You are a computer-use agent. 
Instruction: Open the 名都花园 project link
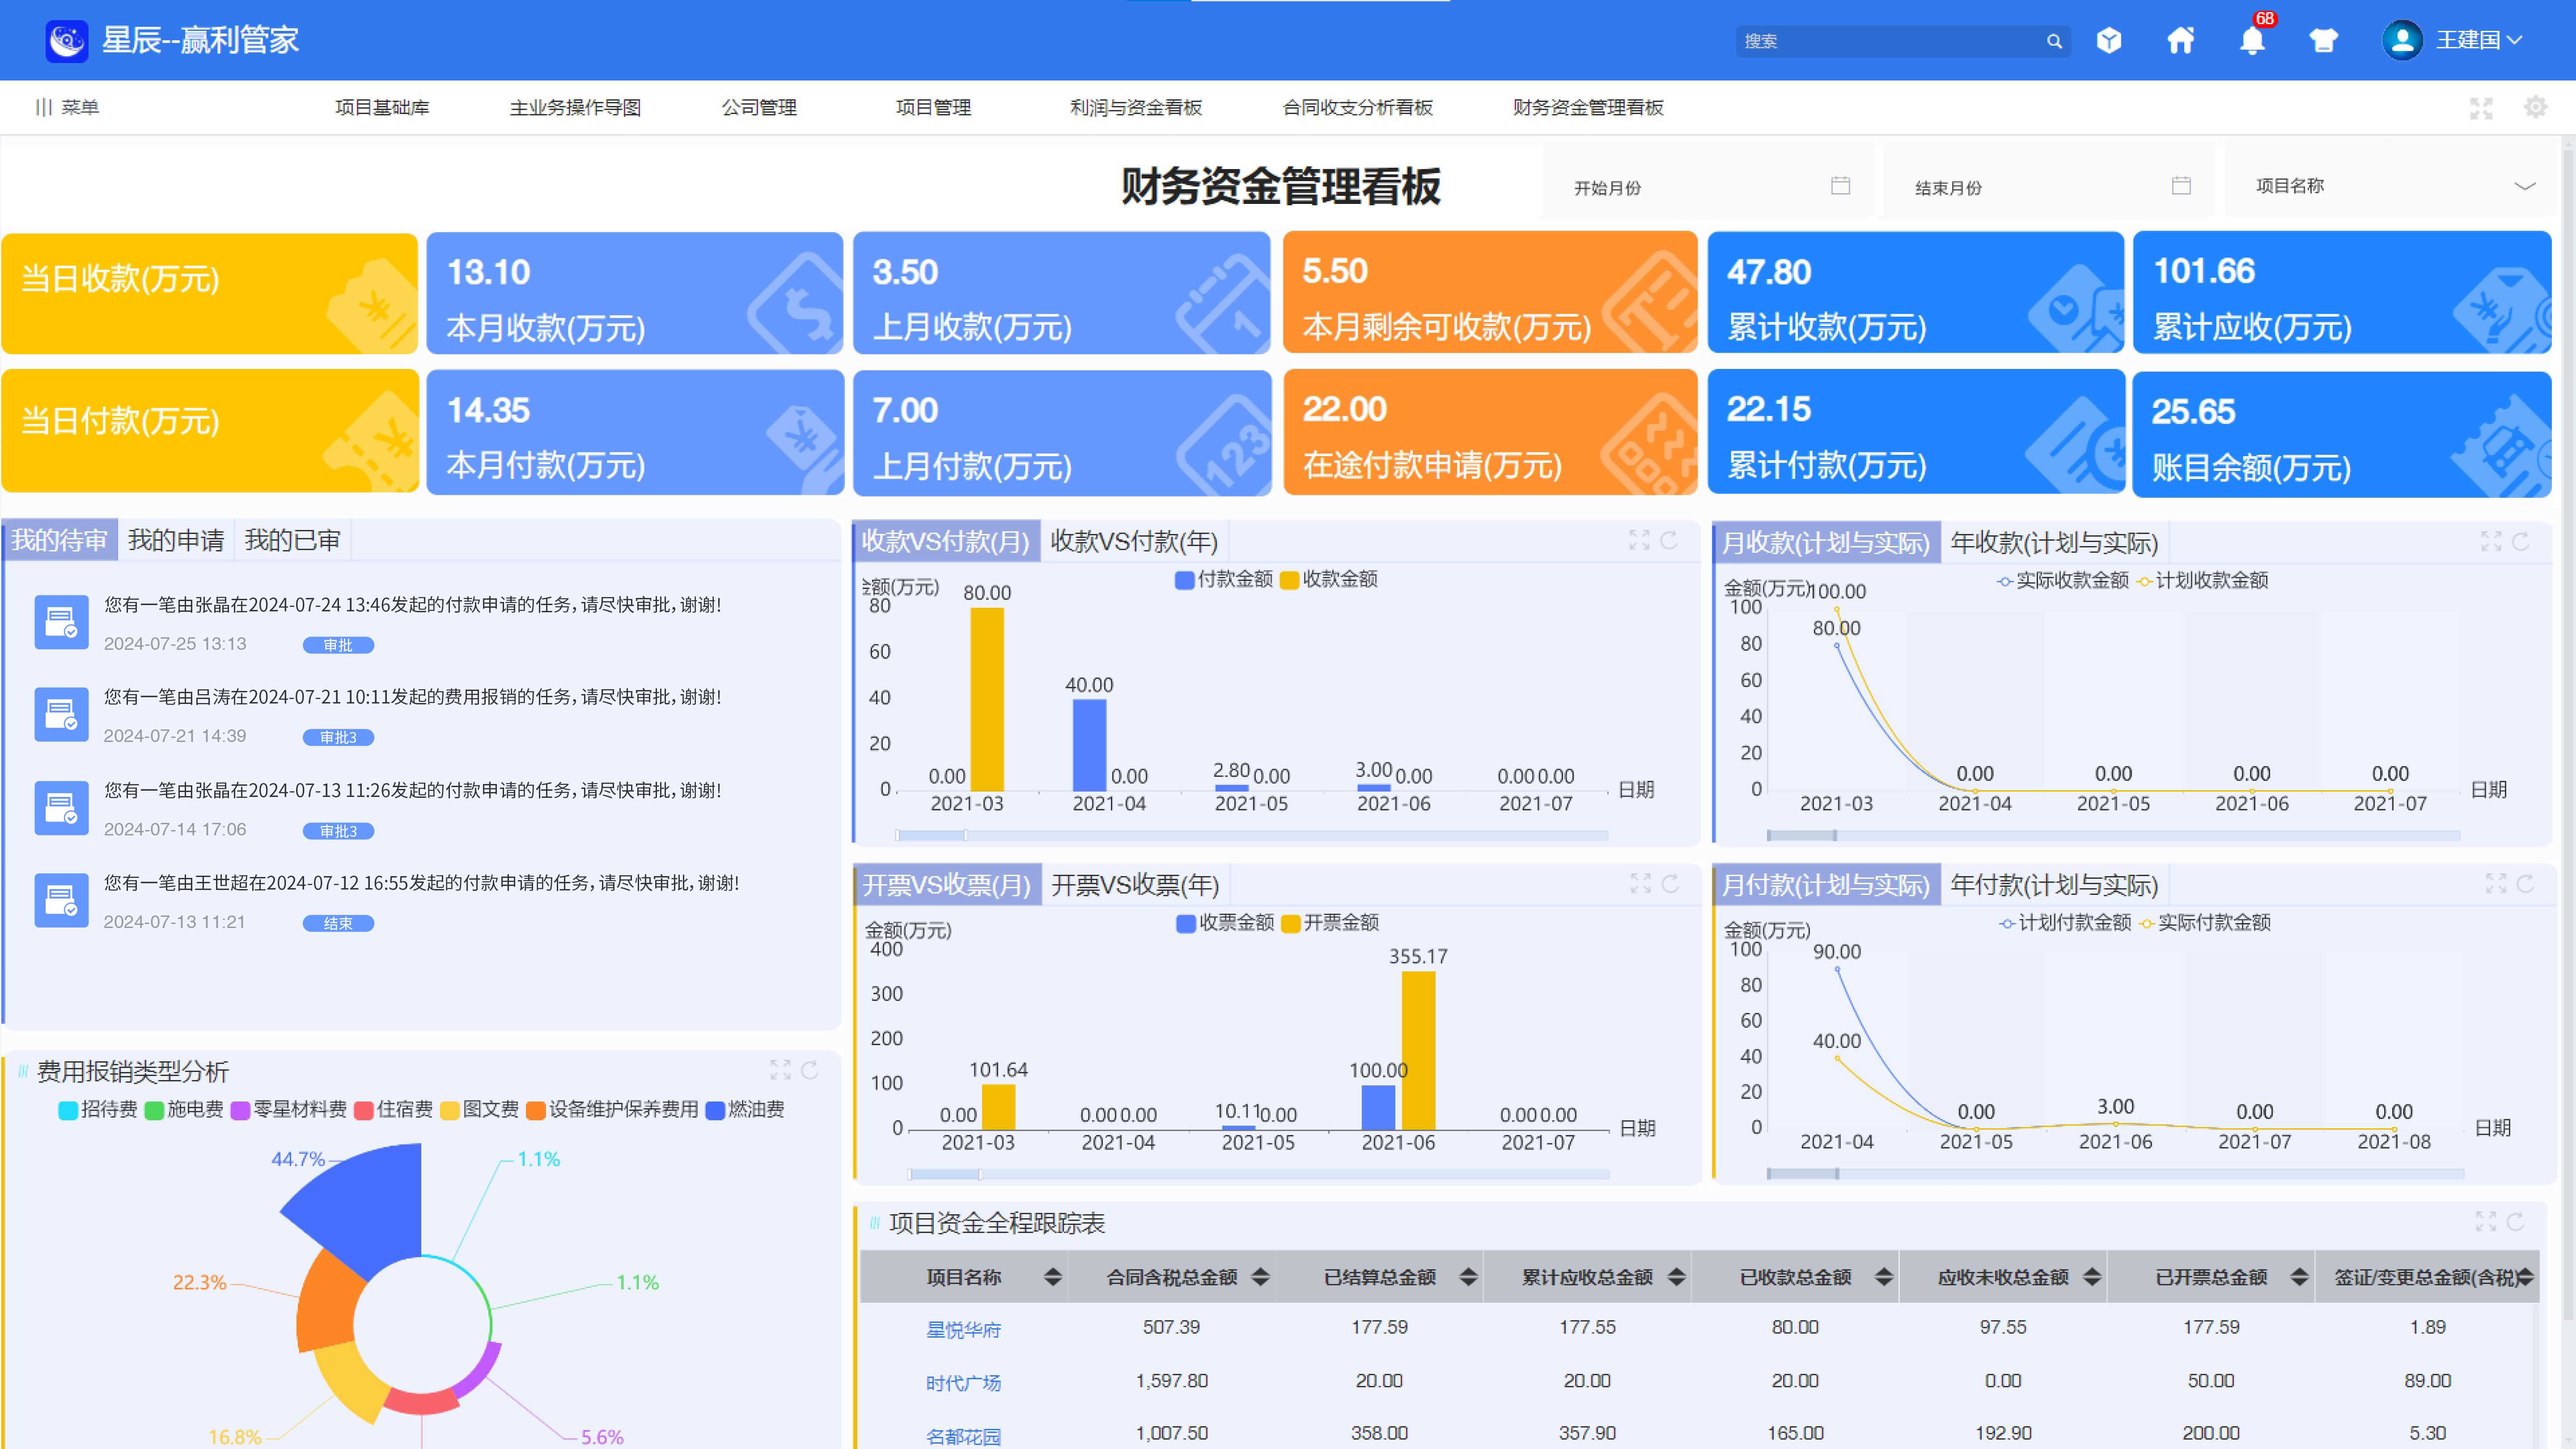[x=963, y=1436]
